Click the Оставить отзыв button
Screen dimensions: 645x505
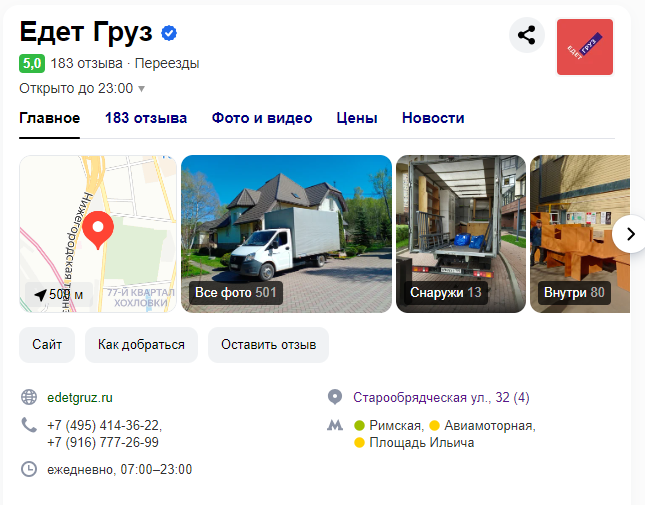click(268, 345)
